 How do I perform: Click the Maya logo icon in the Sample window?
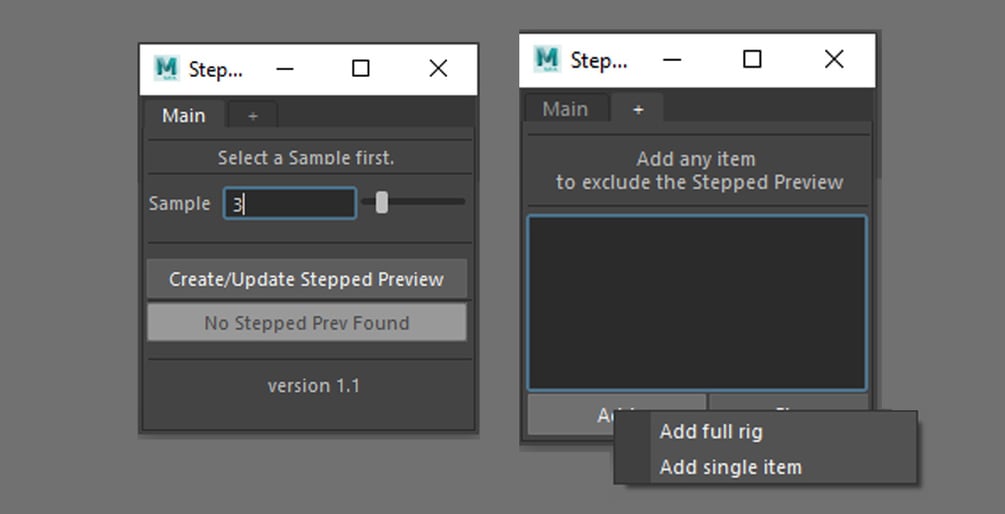click(166, 69)
